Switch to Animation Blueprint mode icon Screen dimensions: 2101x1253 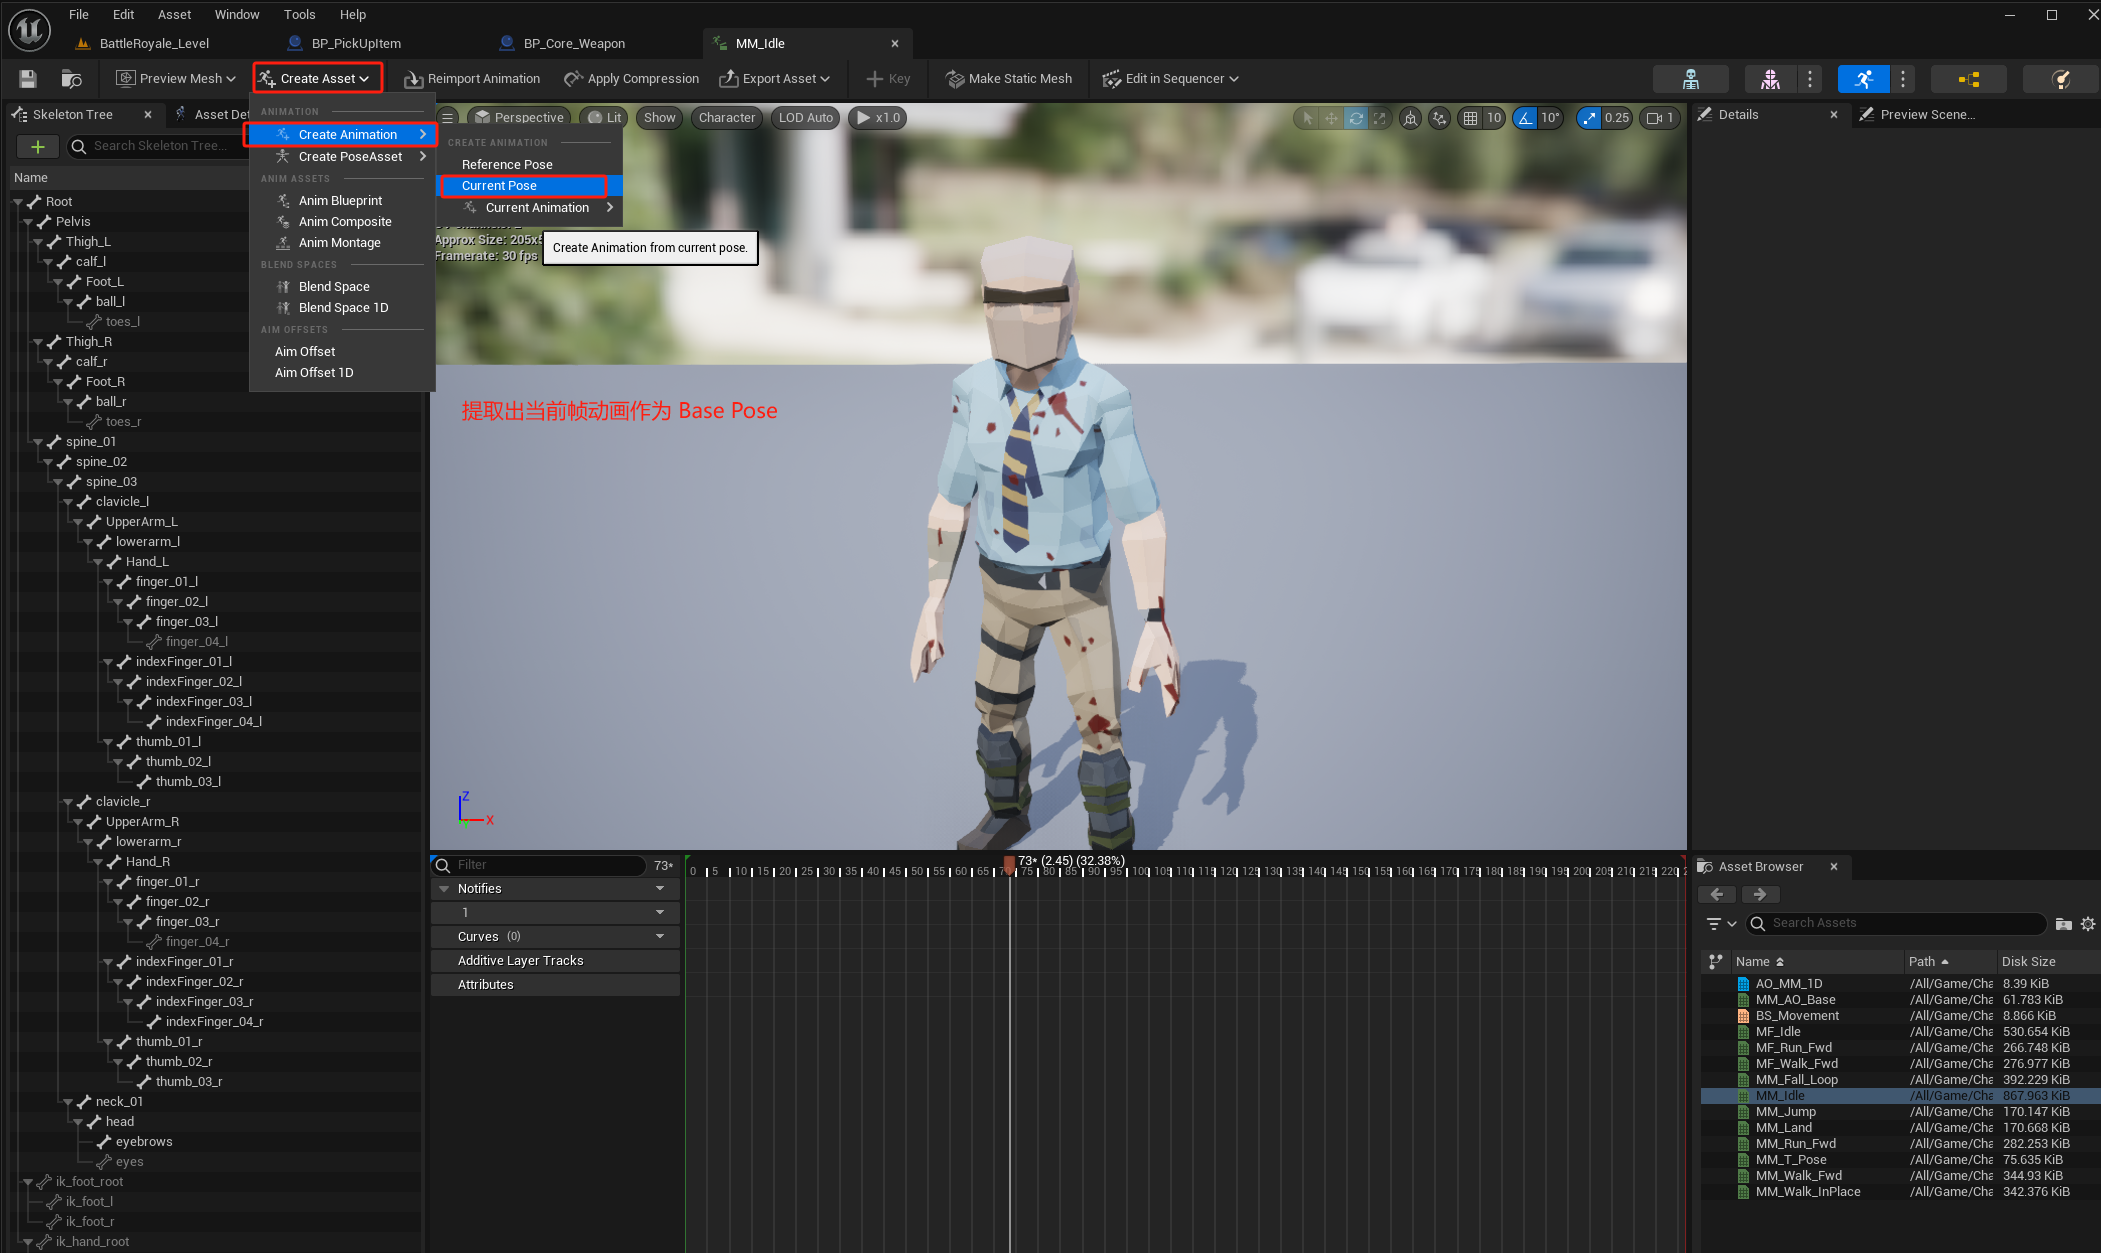coord(1968,79)
